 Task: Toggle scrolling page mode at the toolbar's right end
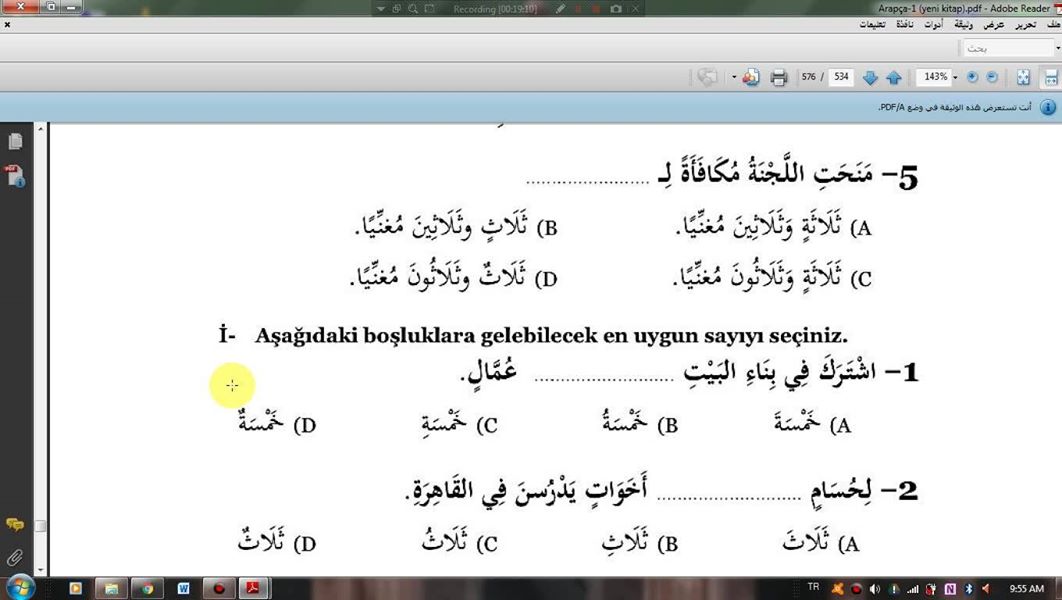tap(1051, 78)
